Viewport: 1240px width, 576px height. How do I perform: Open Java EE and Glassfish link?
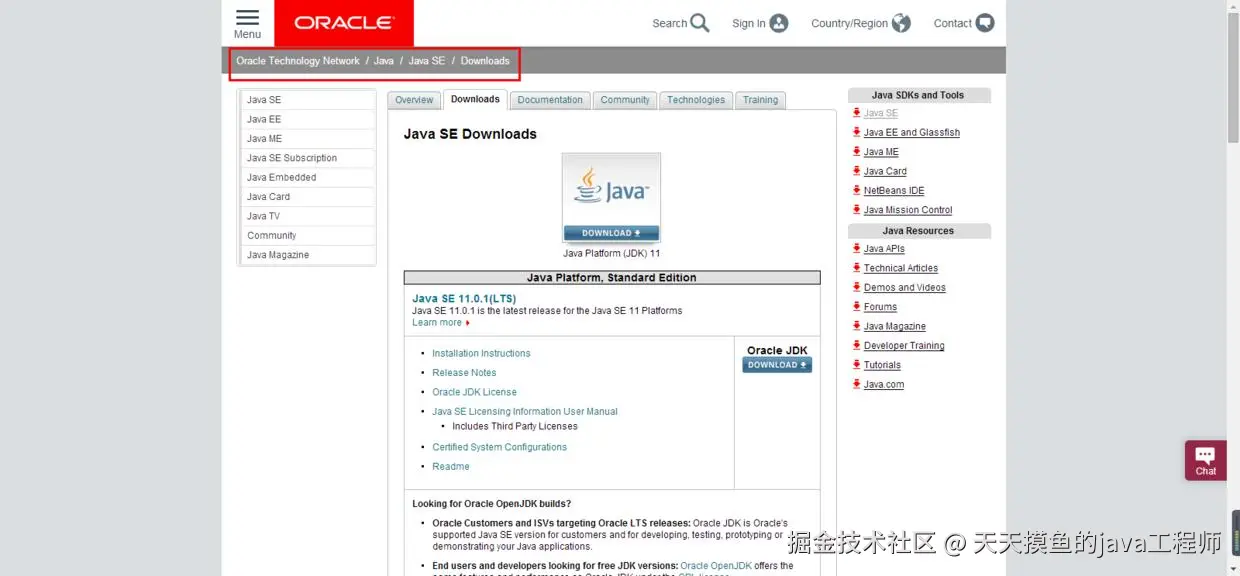[912, 132]
